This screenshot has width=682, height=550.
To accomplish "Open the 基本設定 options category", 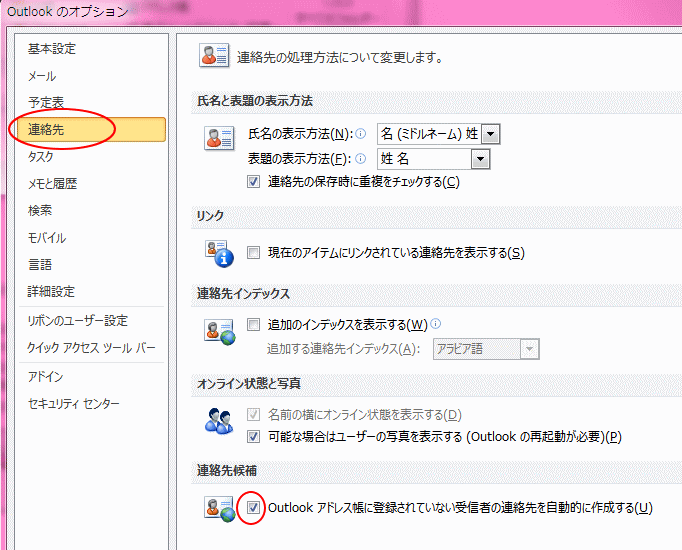I will tap(52, 49).
